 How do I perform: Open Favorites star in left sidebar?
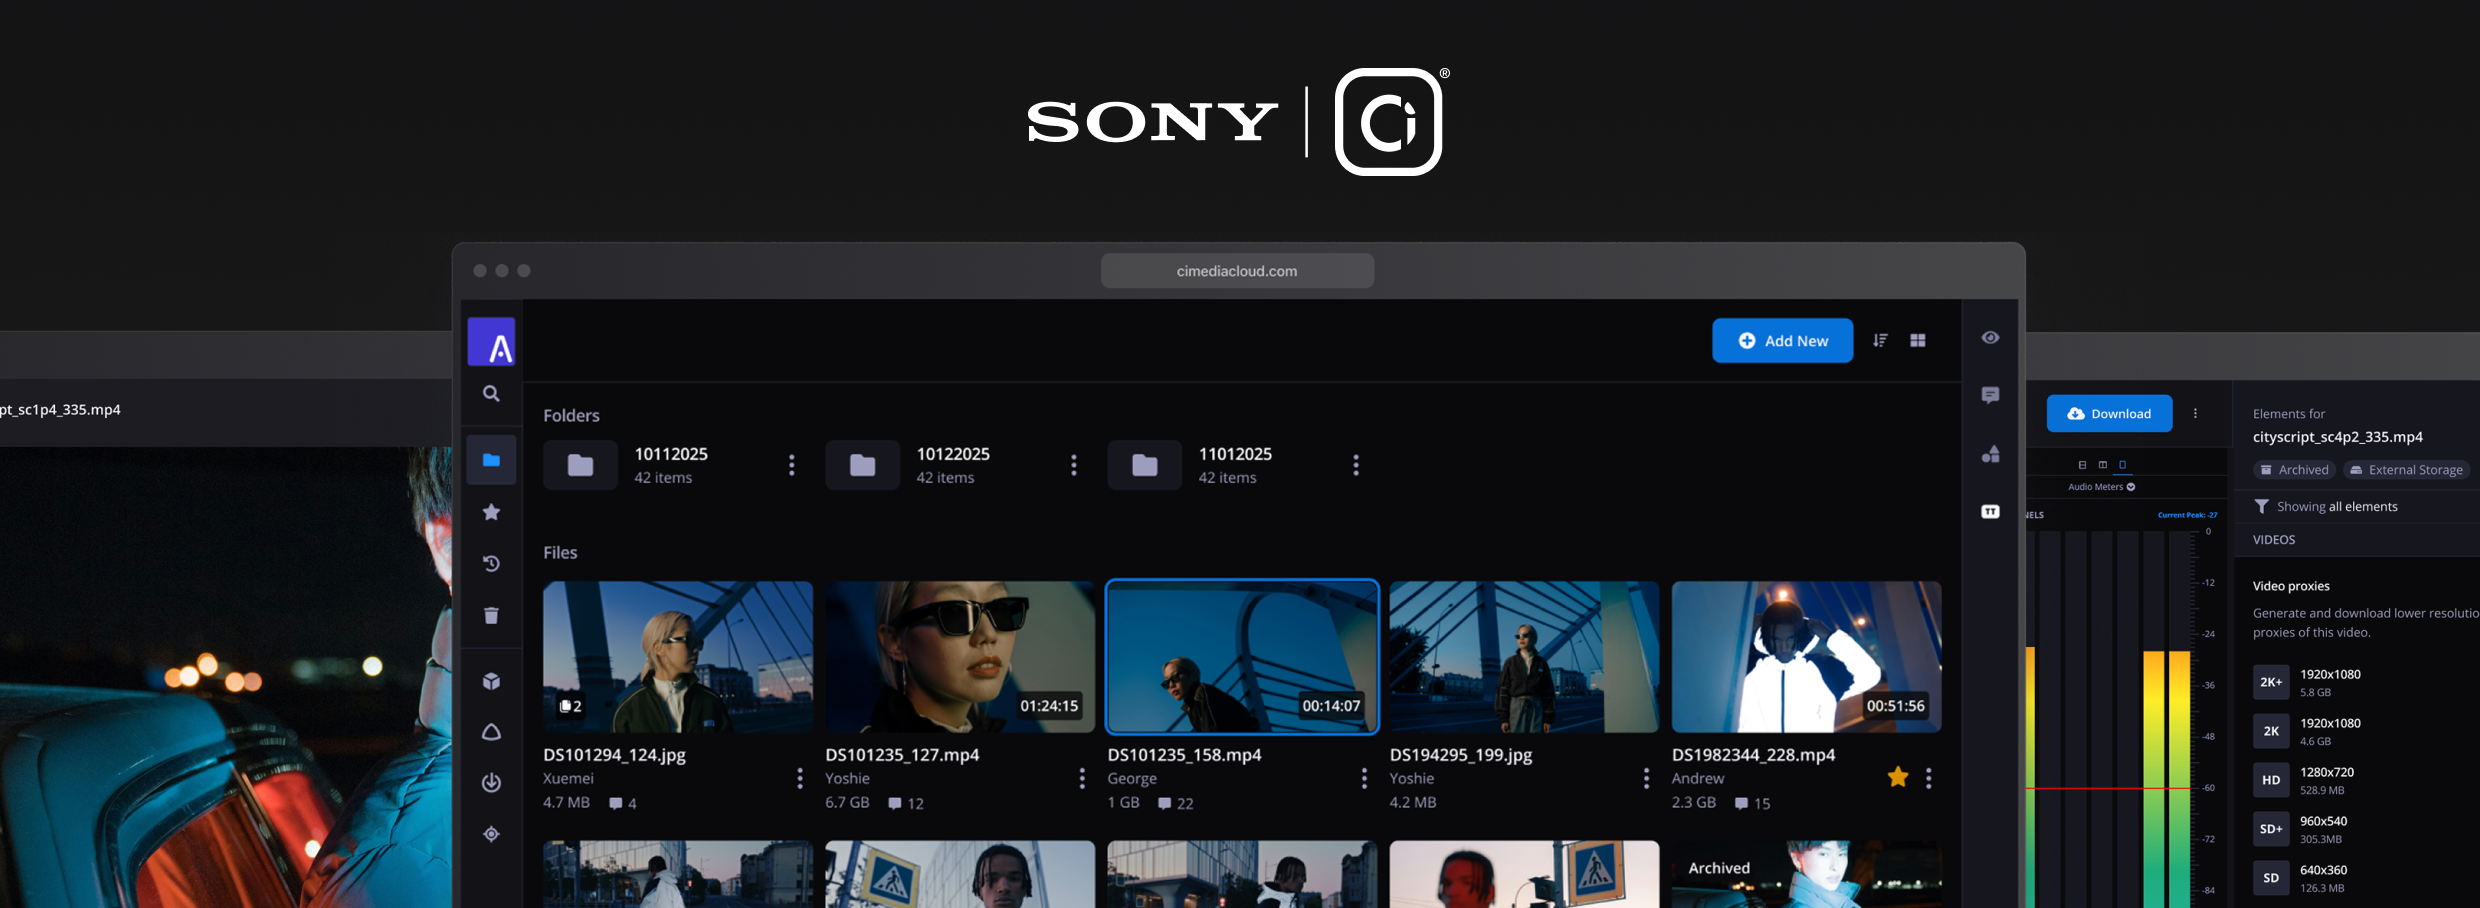tap(491, 512)
